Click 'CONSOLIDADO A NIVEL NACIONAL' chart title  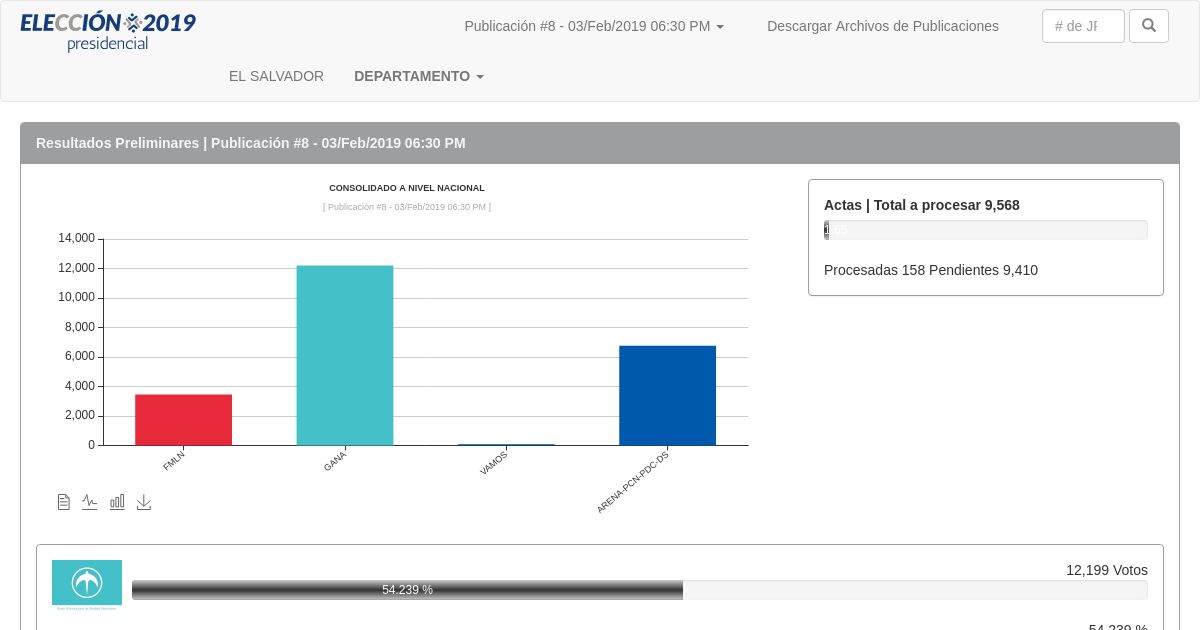coord(407,188)
